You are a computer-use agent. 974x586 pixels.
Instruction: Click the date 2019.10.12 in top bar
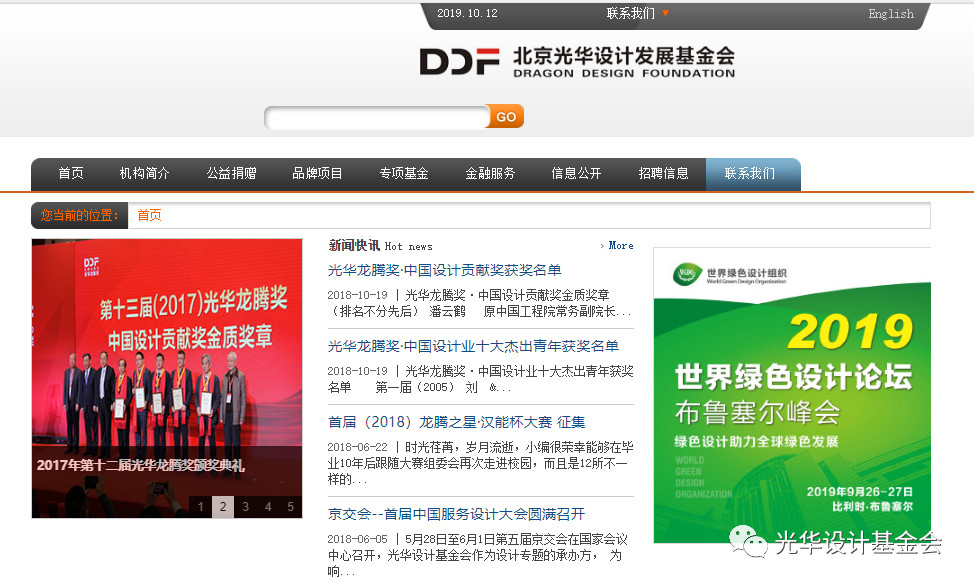(467, 13)
